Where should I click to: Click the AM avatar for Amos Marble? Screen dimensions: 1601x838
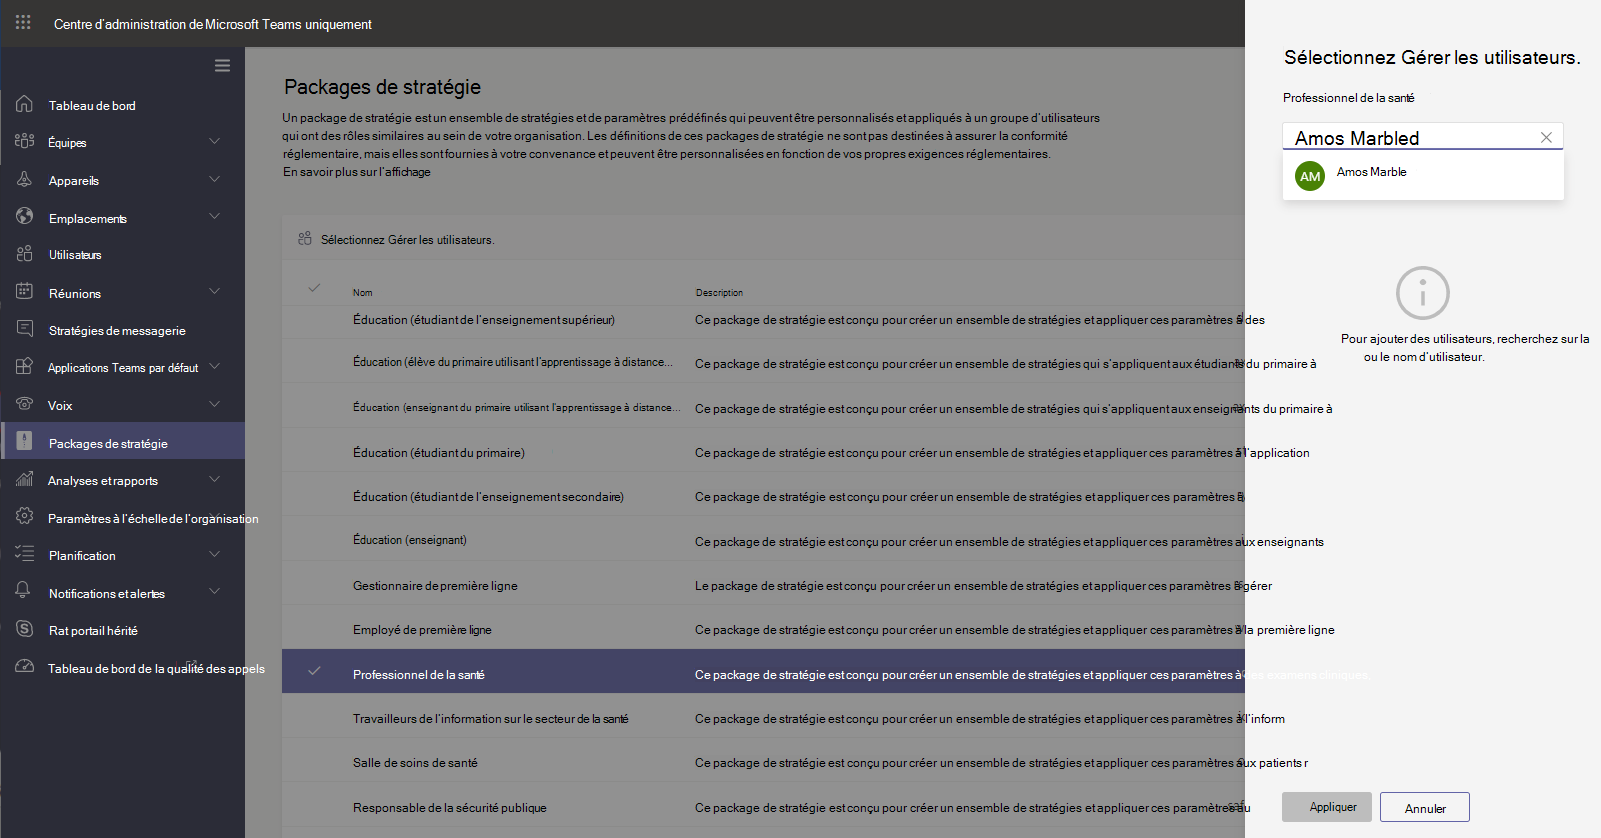point(1310,177)
